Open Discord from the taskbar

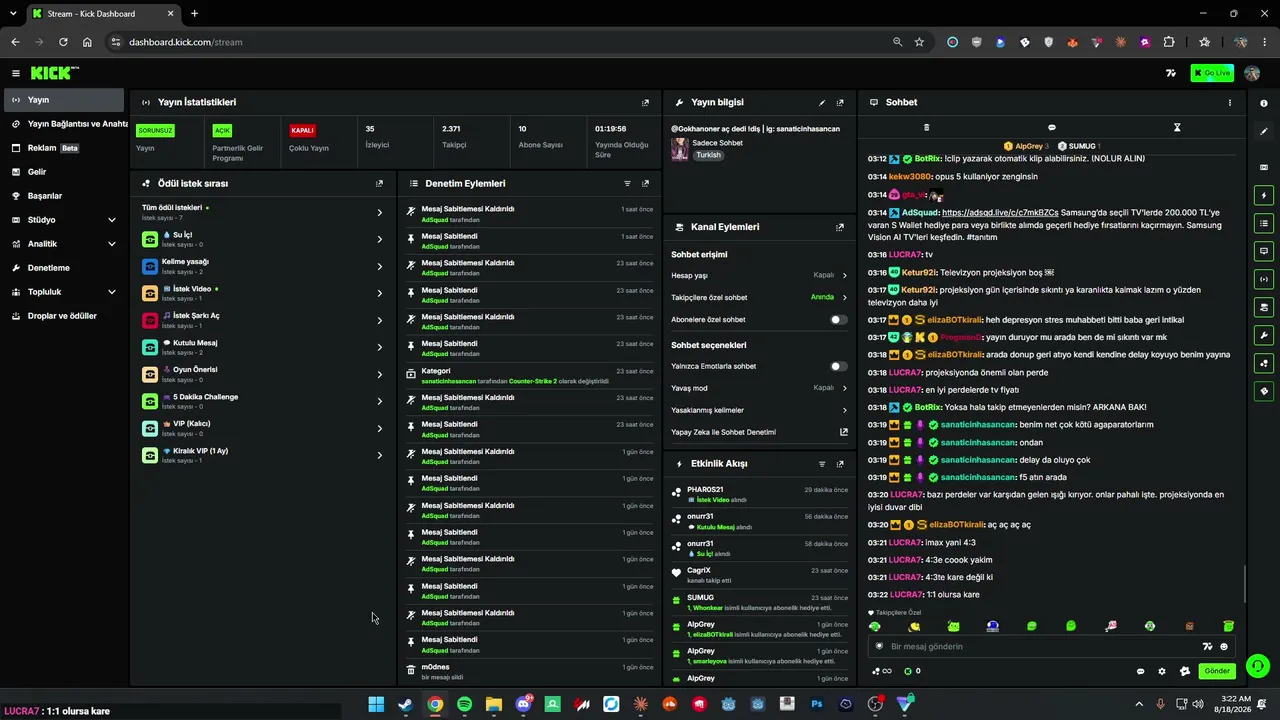523,704
